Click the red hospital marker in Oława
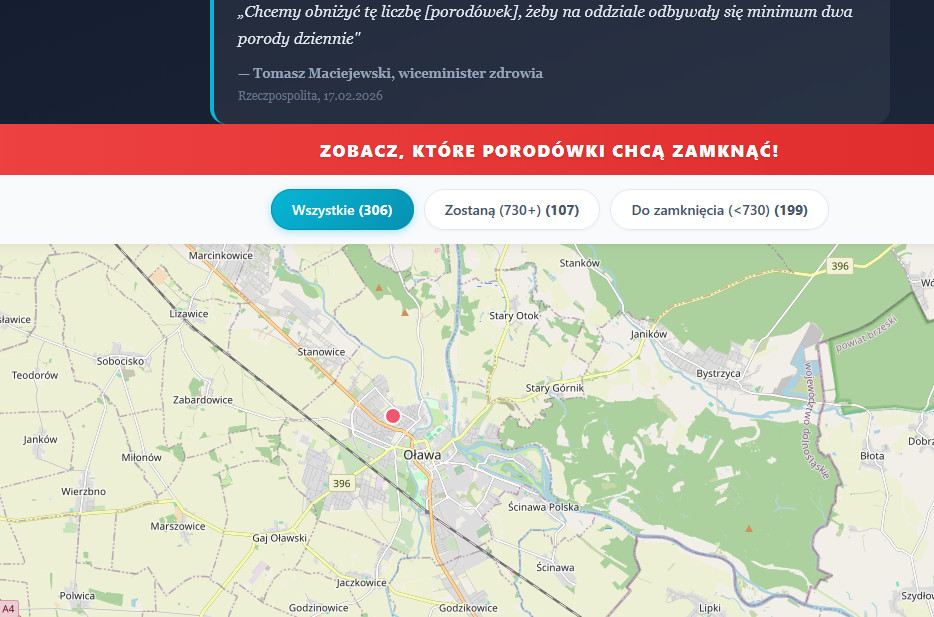This screenshot has height=617, width=934. tap(392, 416)
